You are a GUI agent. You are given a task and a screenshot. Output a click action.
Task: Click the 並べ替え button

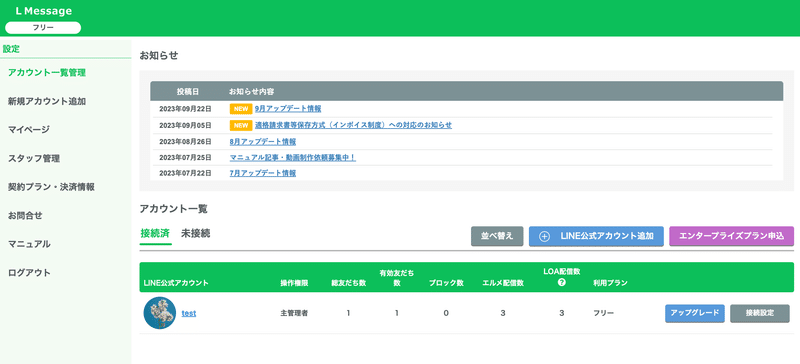coord(497,236)
